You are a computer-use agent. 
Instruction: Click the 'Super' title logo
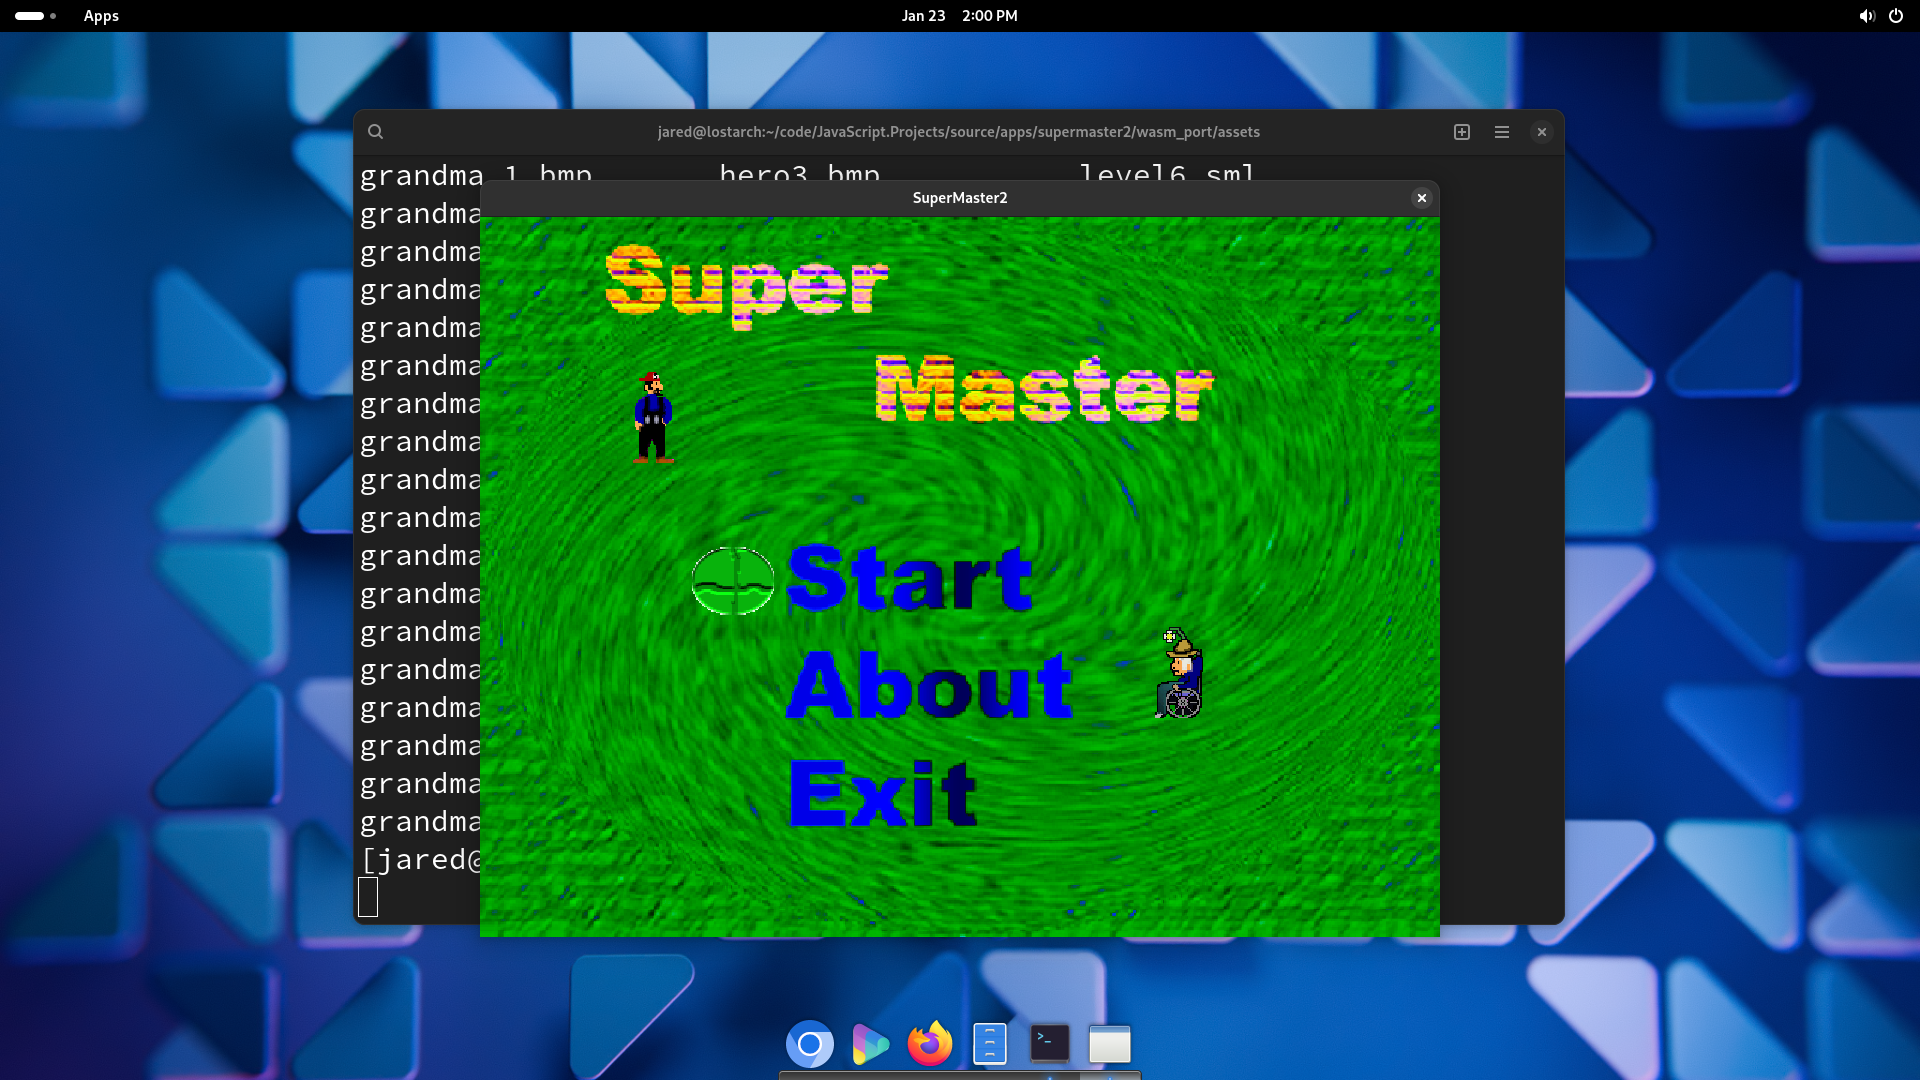pos(746,286)
